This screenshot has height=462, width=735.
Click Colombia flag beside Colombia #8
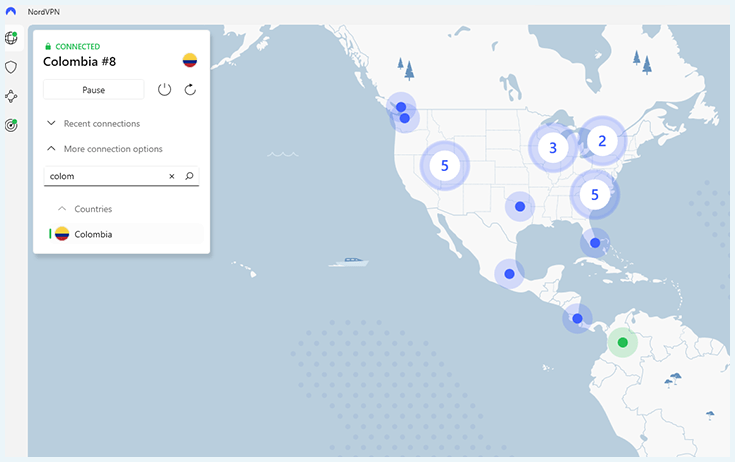tap(190, 60)
